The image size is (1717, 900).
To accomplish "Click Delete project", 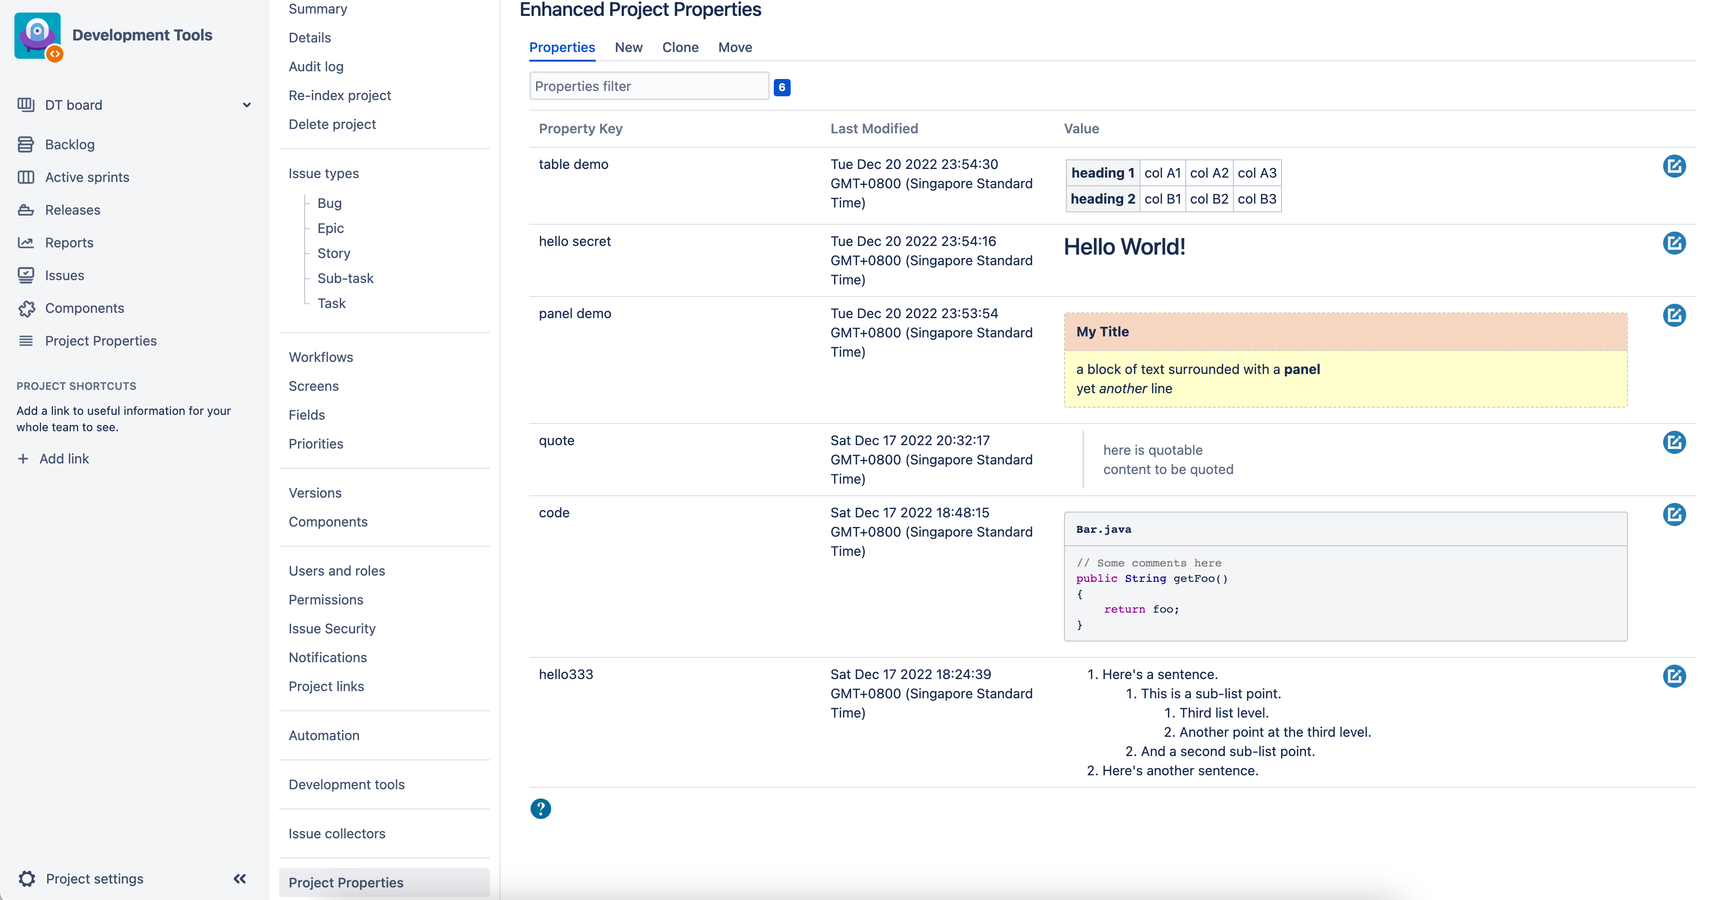I will 332,125.
